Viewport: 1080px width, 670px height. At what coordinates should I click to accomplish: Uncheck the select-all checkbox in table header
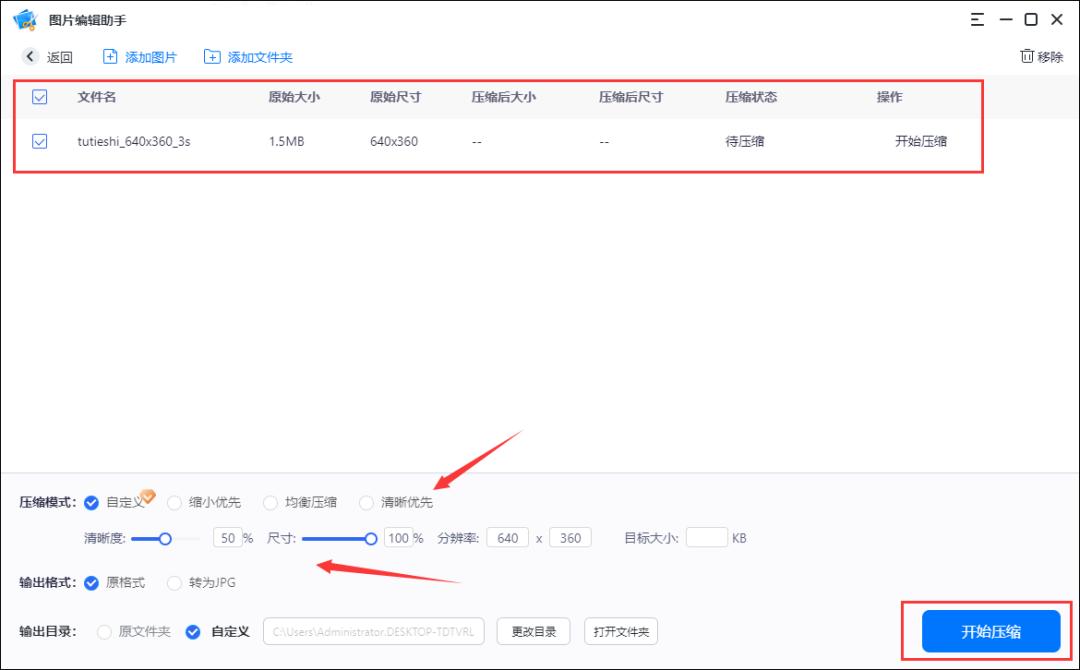(40, 97)
